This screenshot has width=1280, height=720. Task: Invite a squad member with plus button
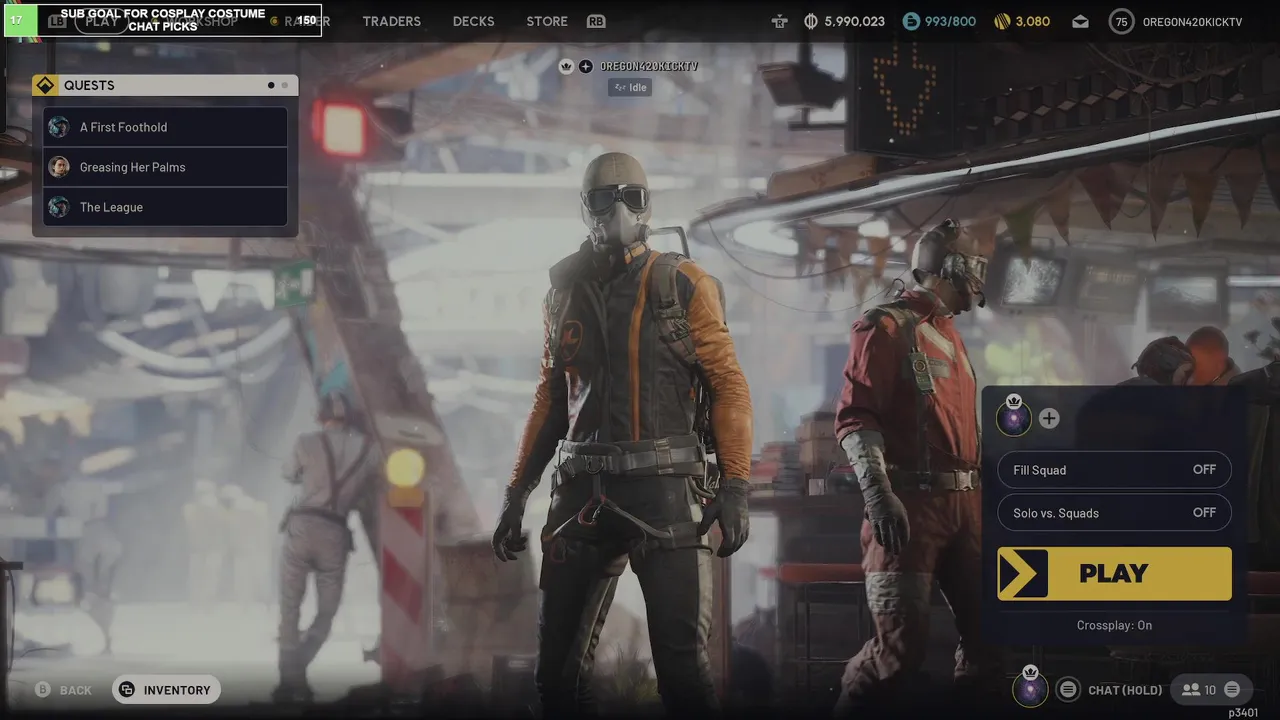click(1049, 418)
